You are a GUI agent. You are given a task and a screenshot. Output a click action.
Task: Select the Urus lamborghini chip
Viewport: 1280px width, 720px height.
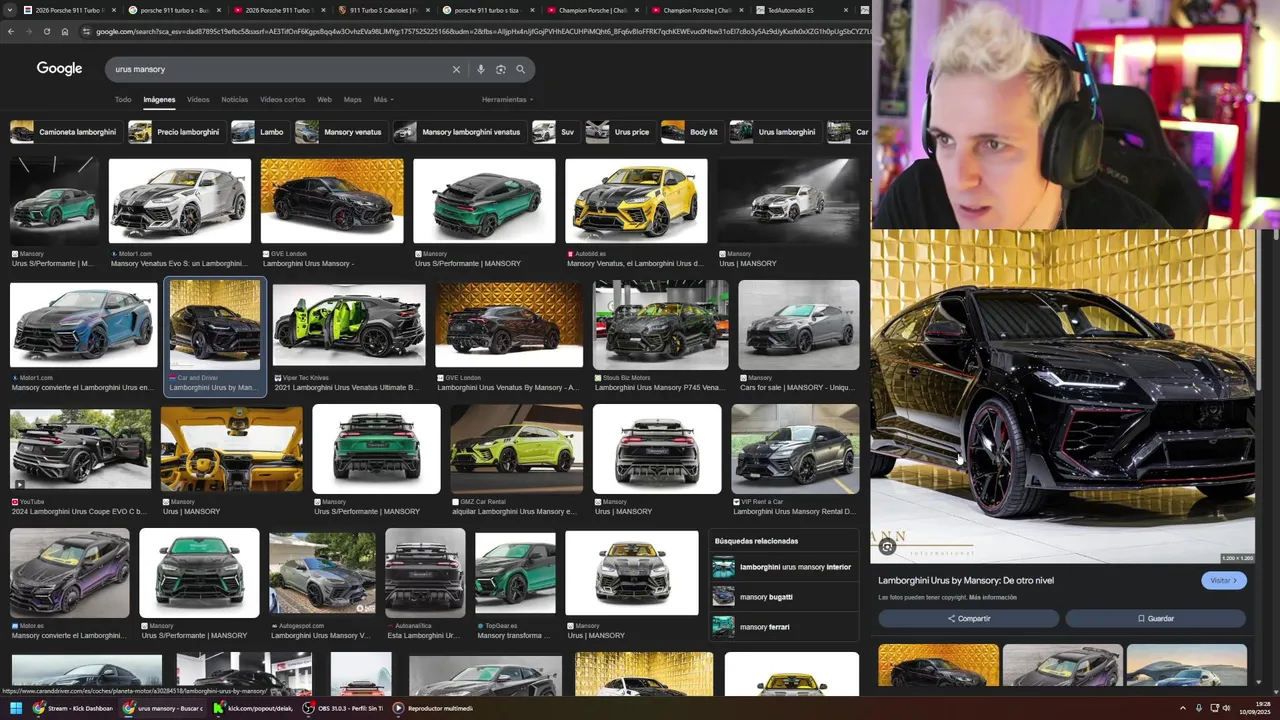775,132
